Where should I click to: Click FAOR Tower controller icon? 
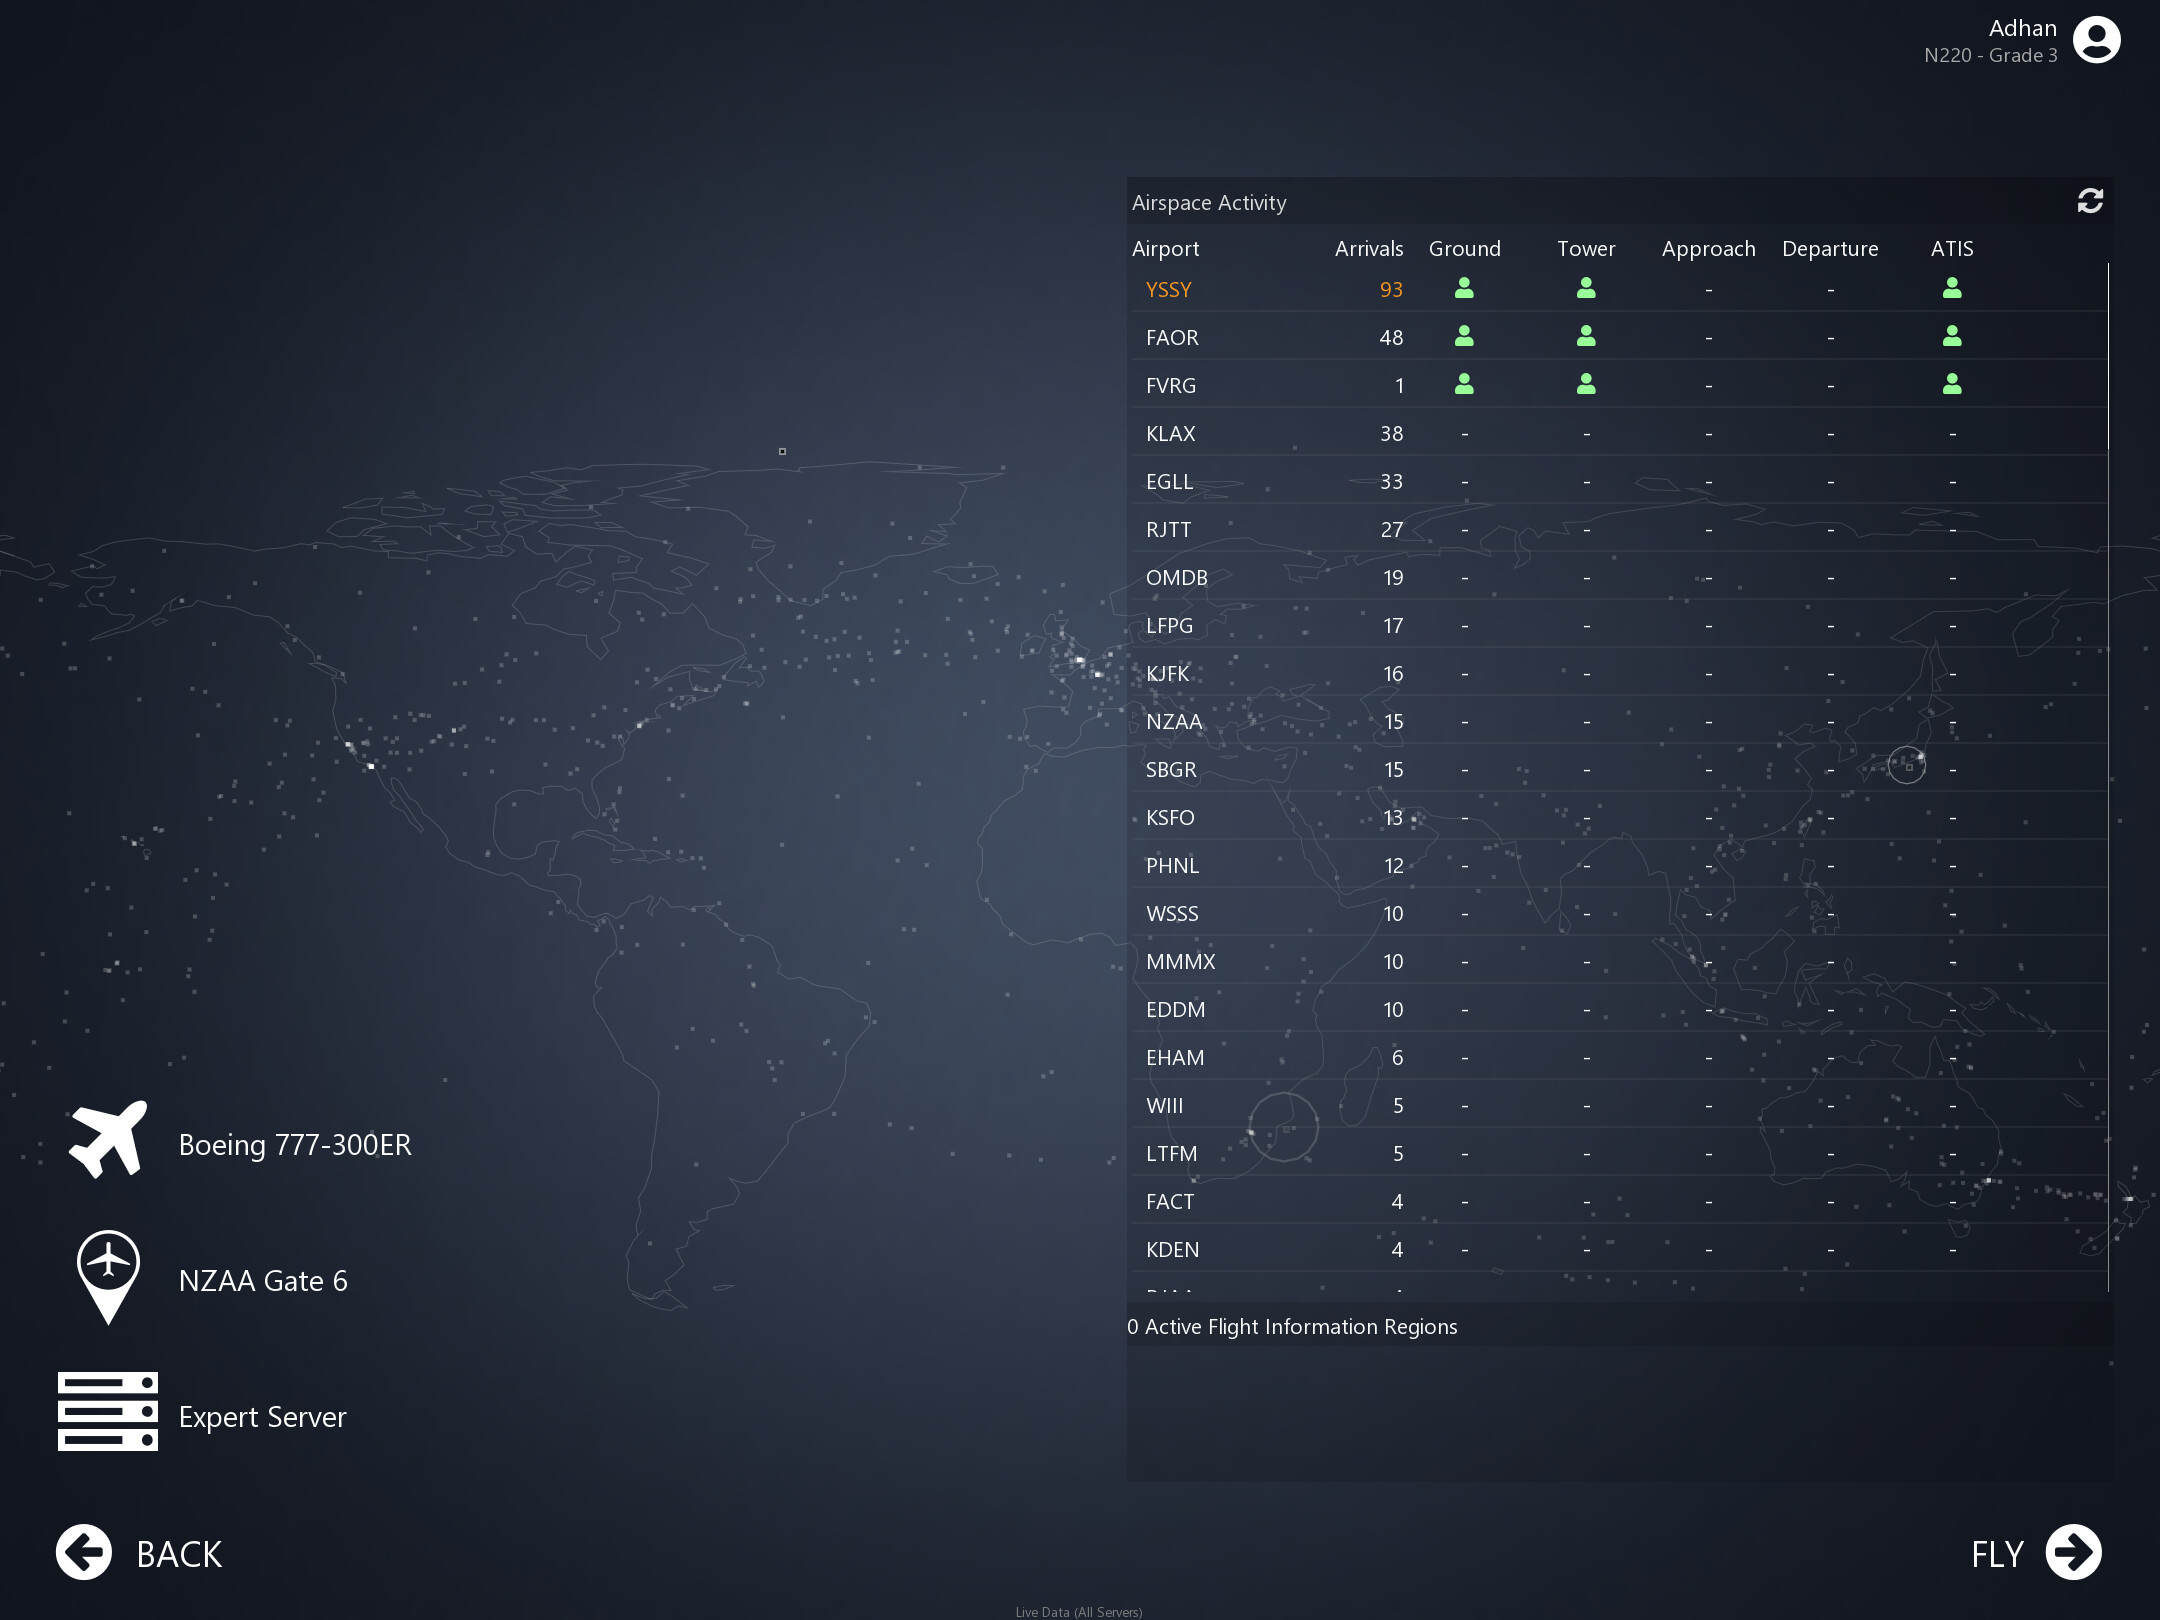[1586, 337]
